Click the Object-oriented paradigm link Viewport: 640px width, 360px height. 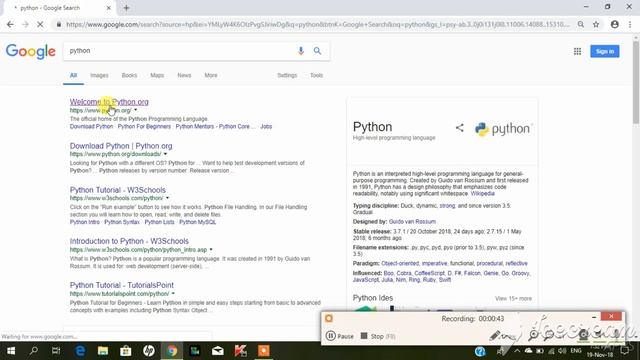(400, 263)
